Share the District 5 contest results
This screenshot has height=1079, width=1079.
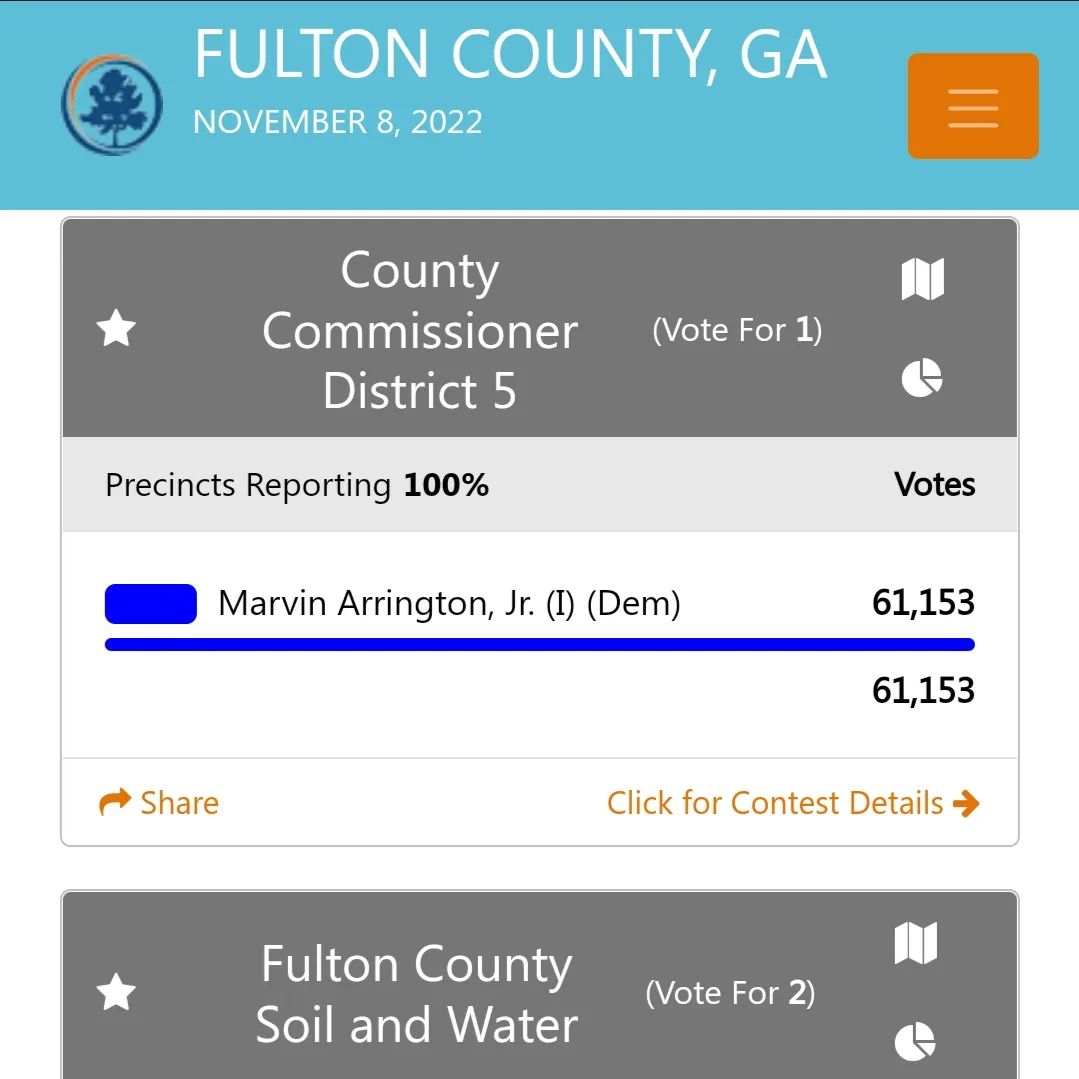tap(159, 802)
